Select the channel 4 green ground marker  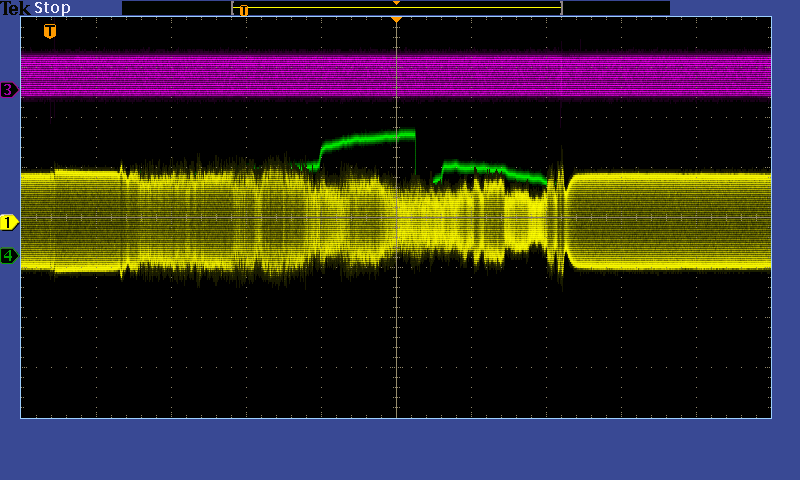[9, 256]
